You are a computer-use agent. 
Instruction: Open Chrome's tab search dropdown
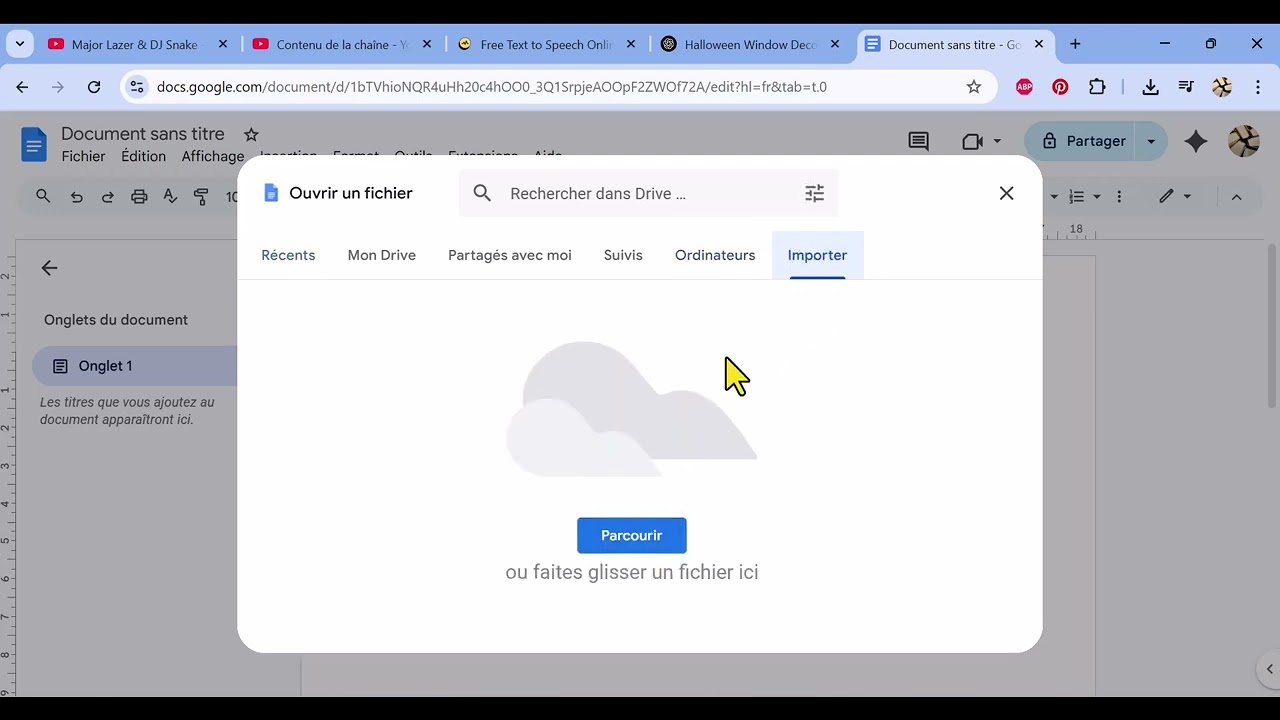(x=20, y=44)
